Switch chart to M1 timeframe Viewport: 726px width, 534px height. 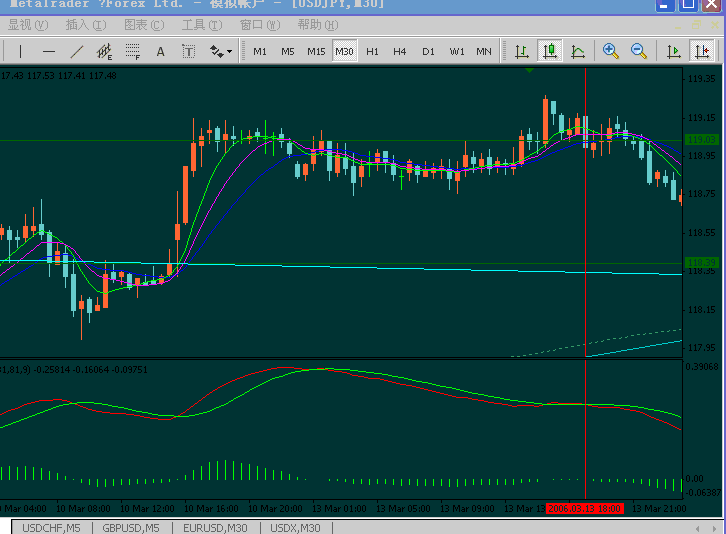(x=260, y=51)
